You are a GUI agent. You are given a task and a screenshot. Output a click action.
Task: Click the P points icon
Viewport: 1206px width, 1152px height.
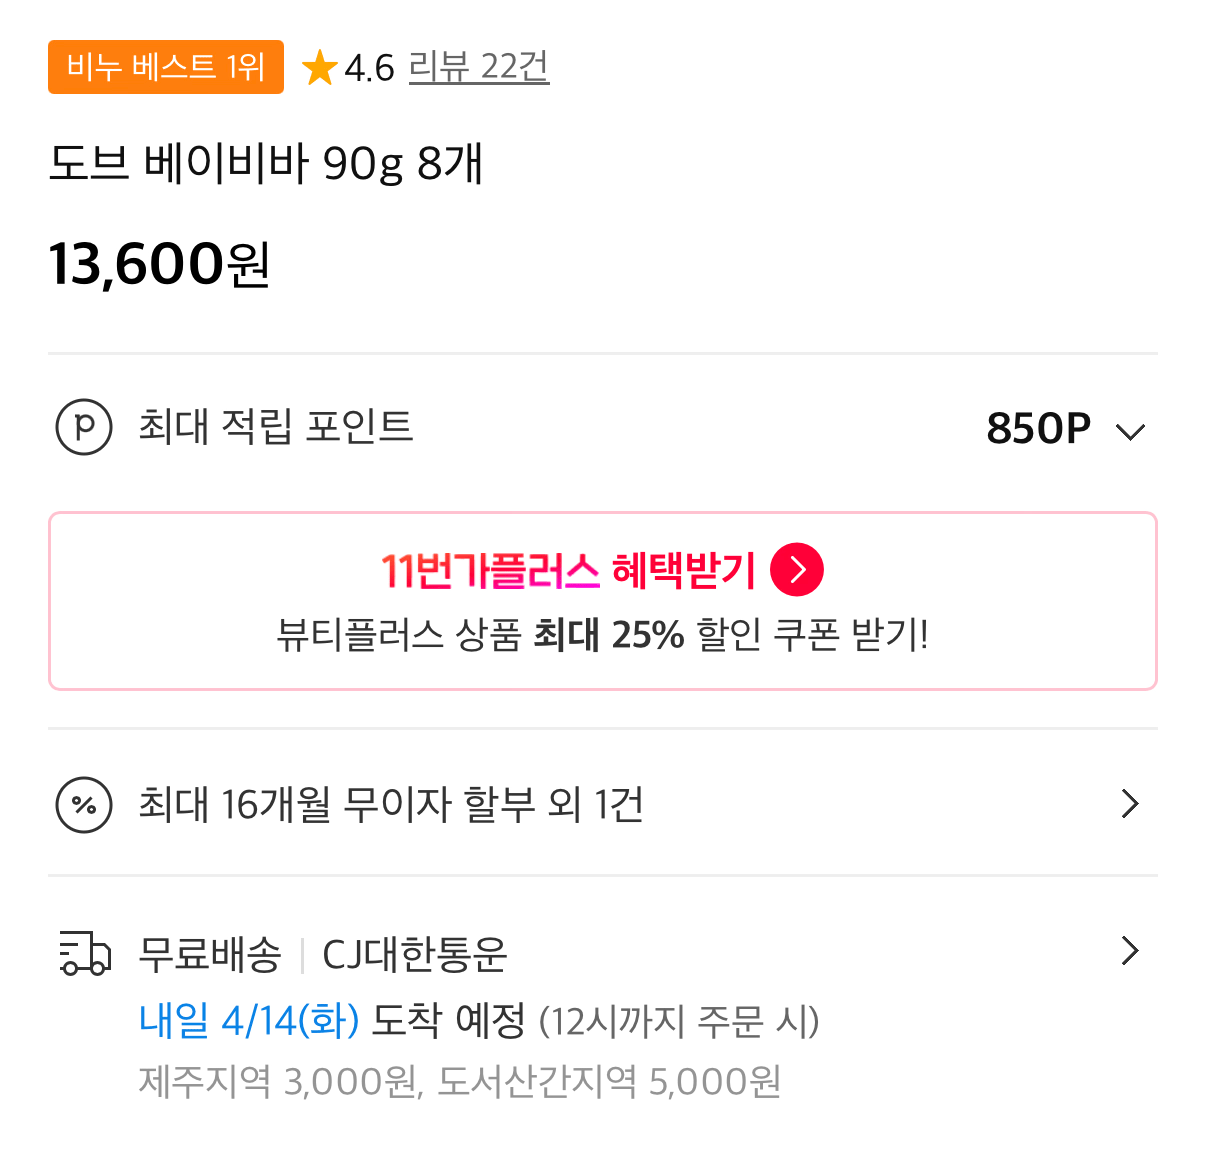pos(84,427)
